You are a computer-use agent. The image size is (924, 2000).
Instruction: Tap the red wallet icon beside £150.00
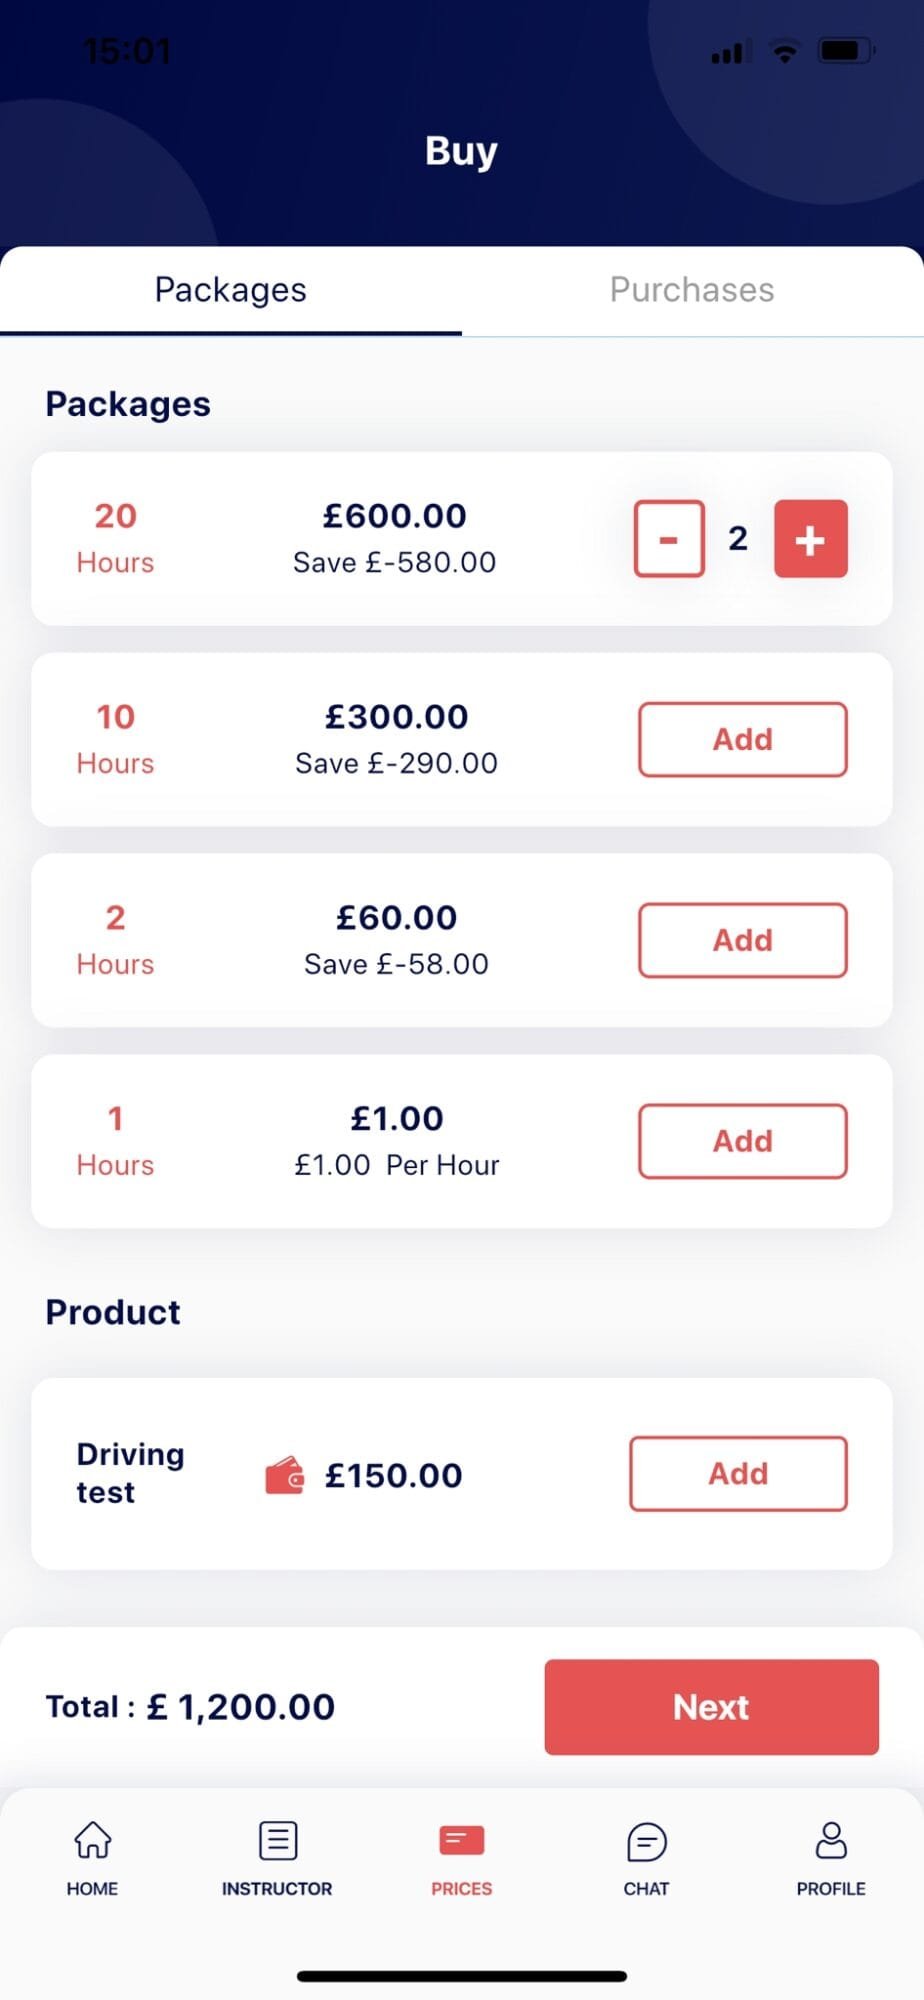(285, 1475)
